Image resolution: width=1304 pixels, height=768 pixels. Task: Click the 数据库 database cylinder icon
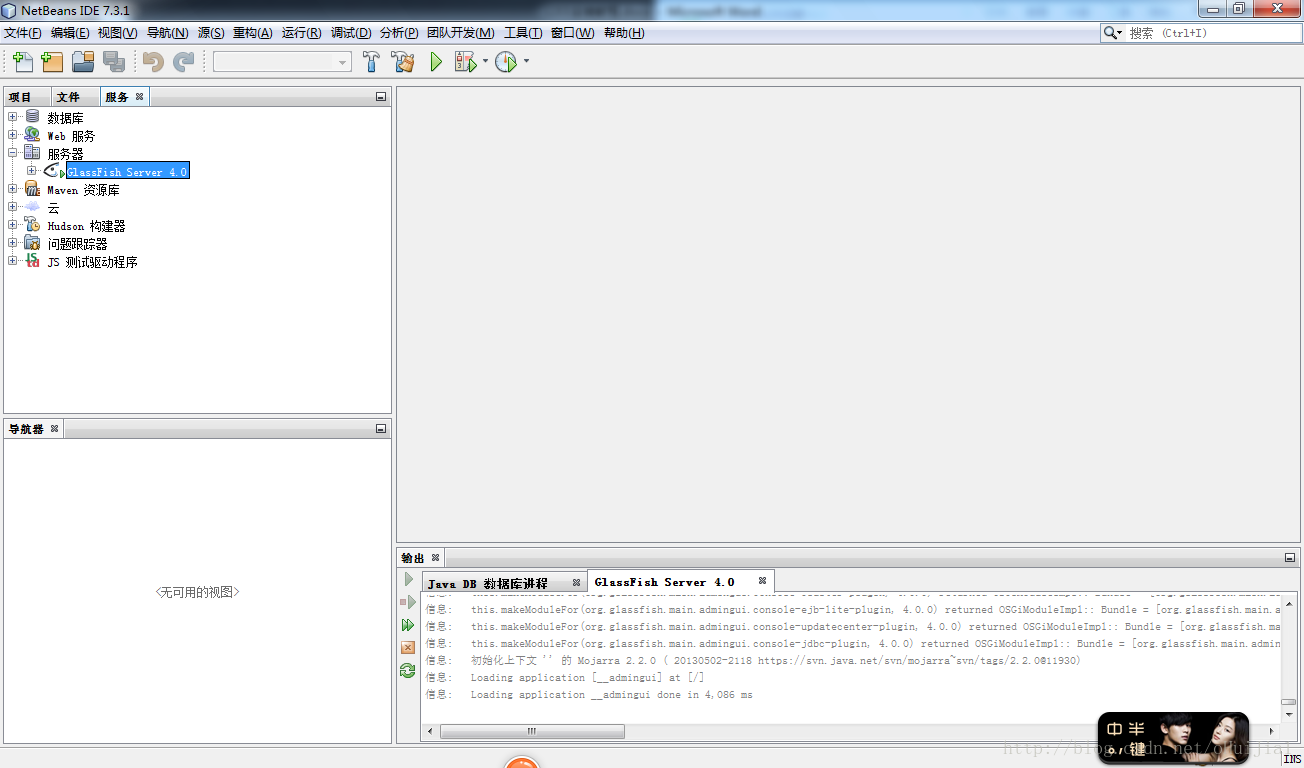tap(33, 117)
